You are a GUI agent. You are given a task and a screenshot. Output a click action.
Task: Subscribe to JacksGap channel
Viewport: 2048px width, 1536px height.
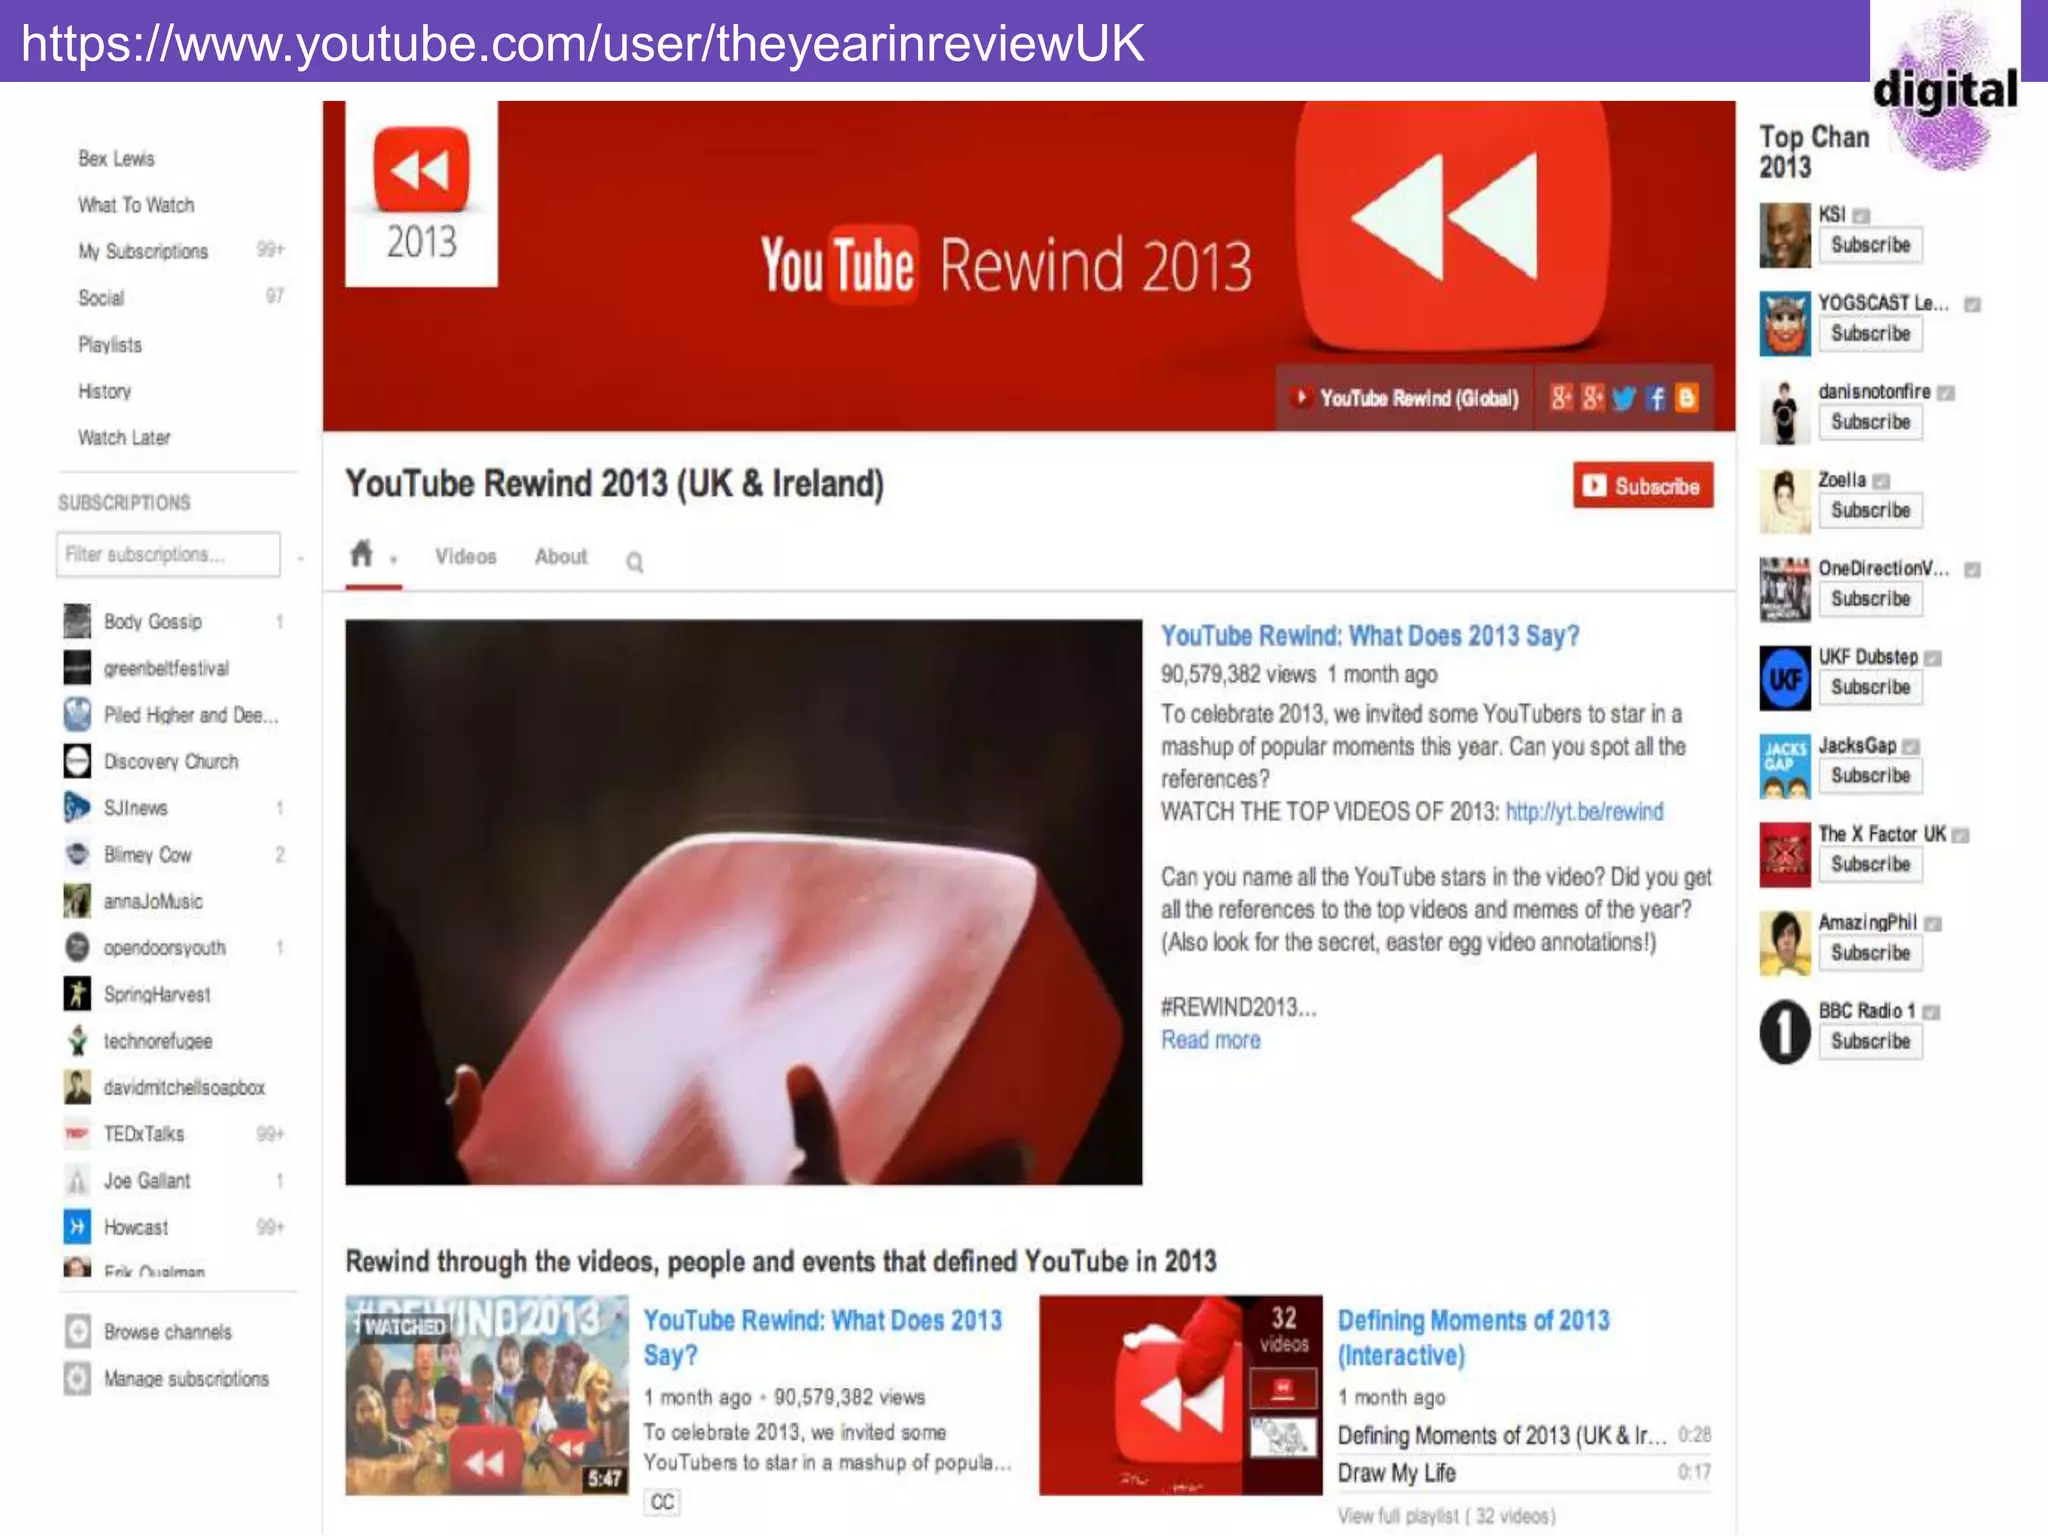point(1870,775)
